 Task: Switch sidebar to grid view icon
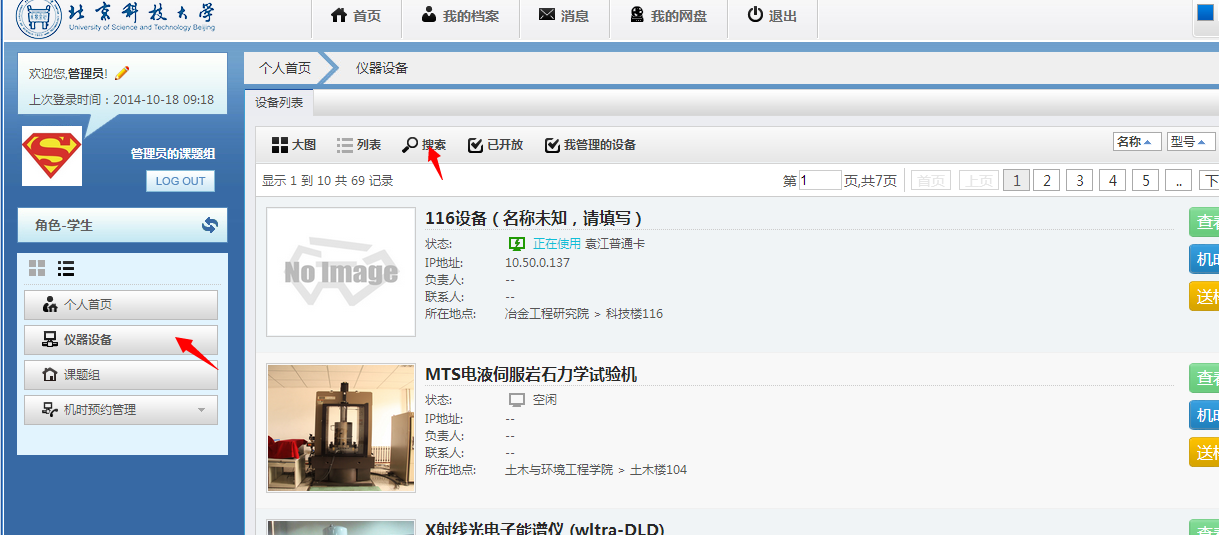coord(37,268)
